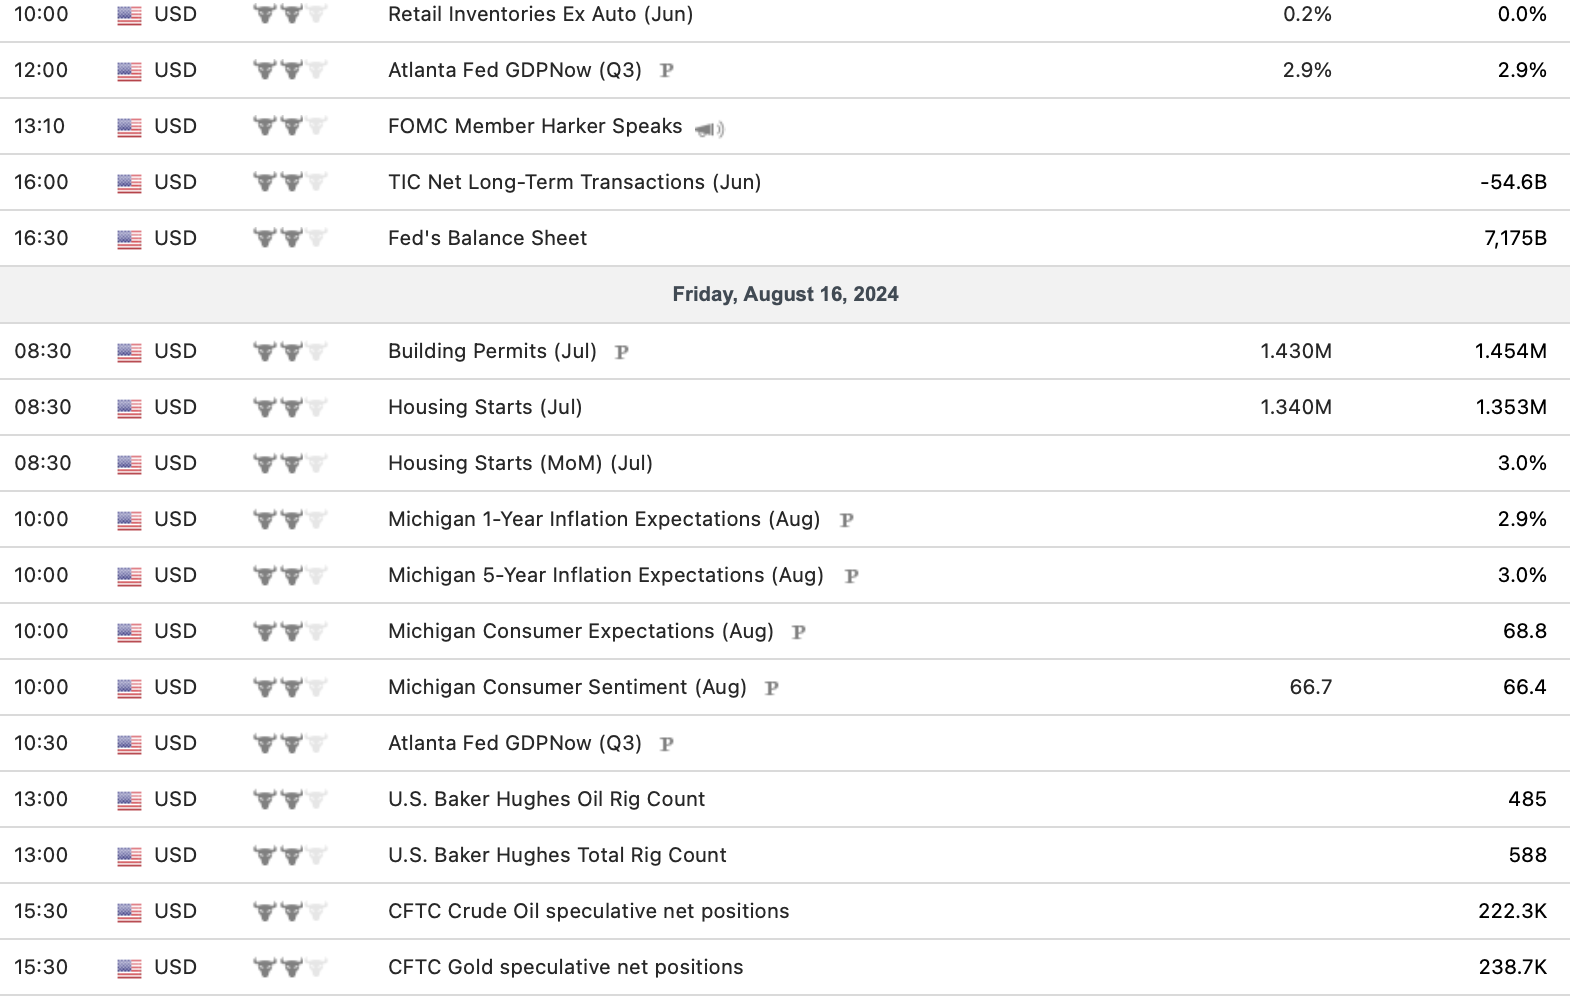Image resolution: width=1570 pixels, height=1000 pixels.
Task: Click the Friday, August 16, 2024 date header
Action: point(785,294)
